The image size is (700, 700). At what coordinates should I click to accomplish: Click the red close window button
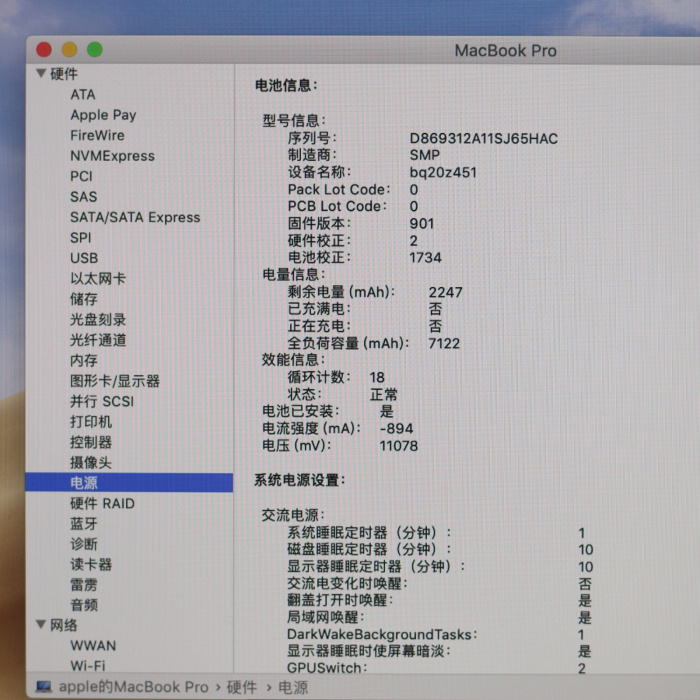[44, 50]
